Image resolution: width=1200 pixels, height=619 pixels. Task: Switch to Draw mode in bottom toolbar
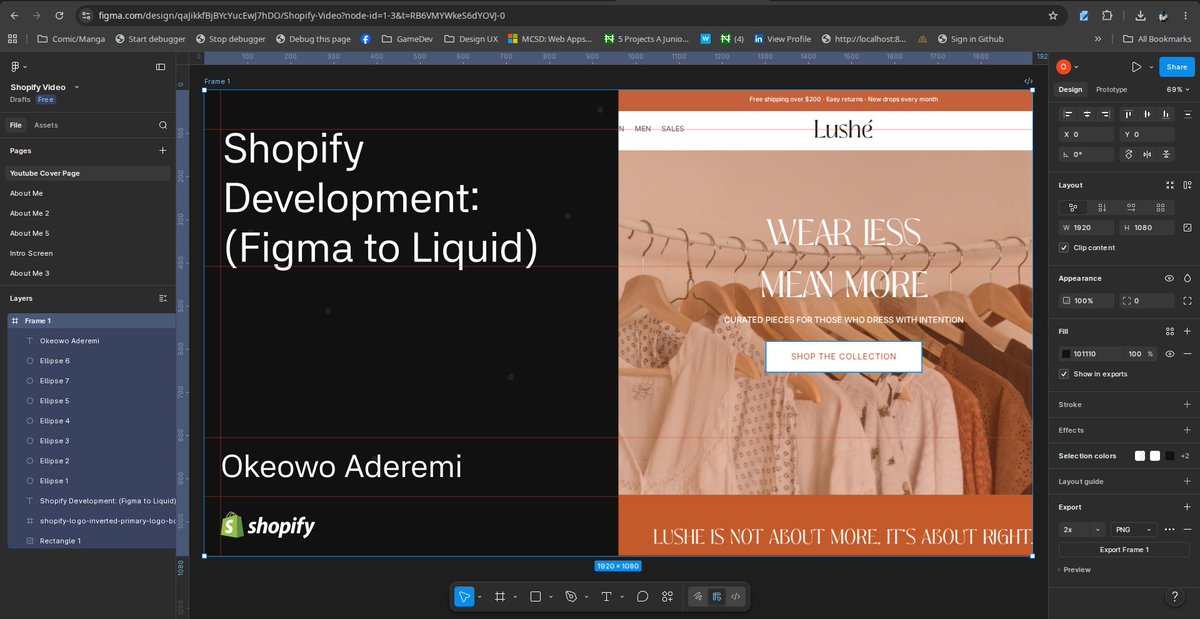point(699,596)
